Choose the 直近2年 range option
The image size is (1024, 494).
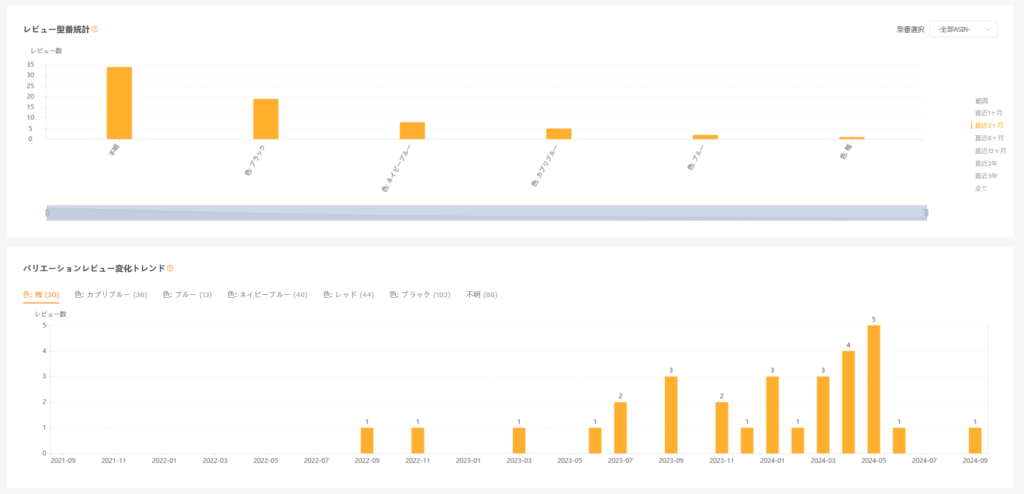[x=987, y=163]
